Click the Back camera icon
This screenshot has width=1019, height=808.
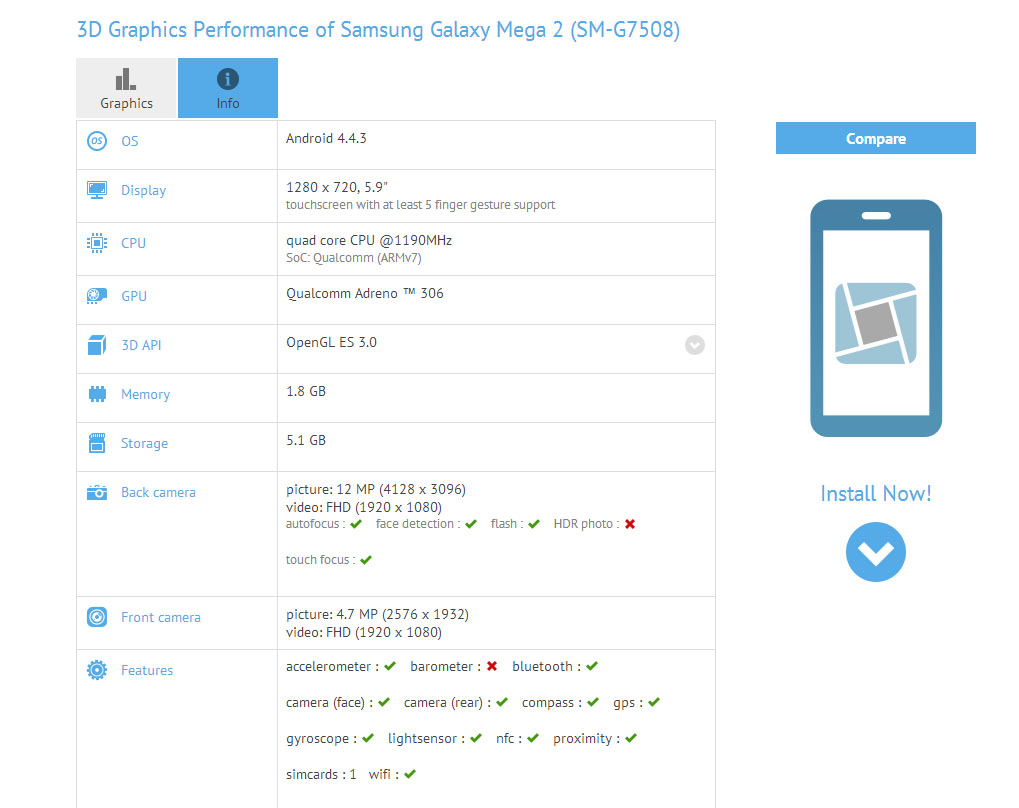click(x=97, y=492)
